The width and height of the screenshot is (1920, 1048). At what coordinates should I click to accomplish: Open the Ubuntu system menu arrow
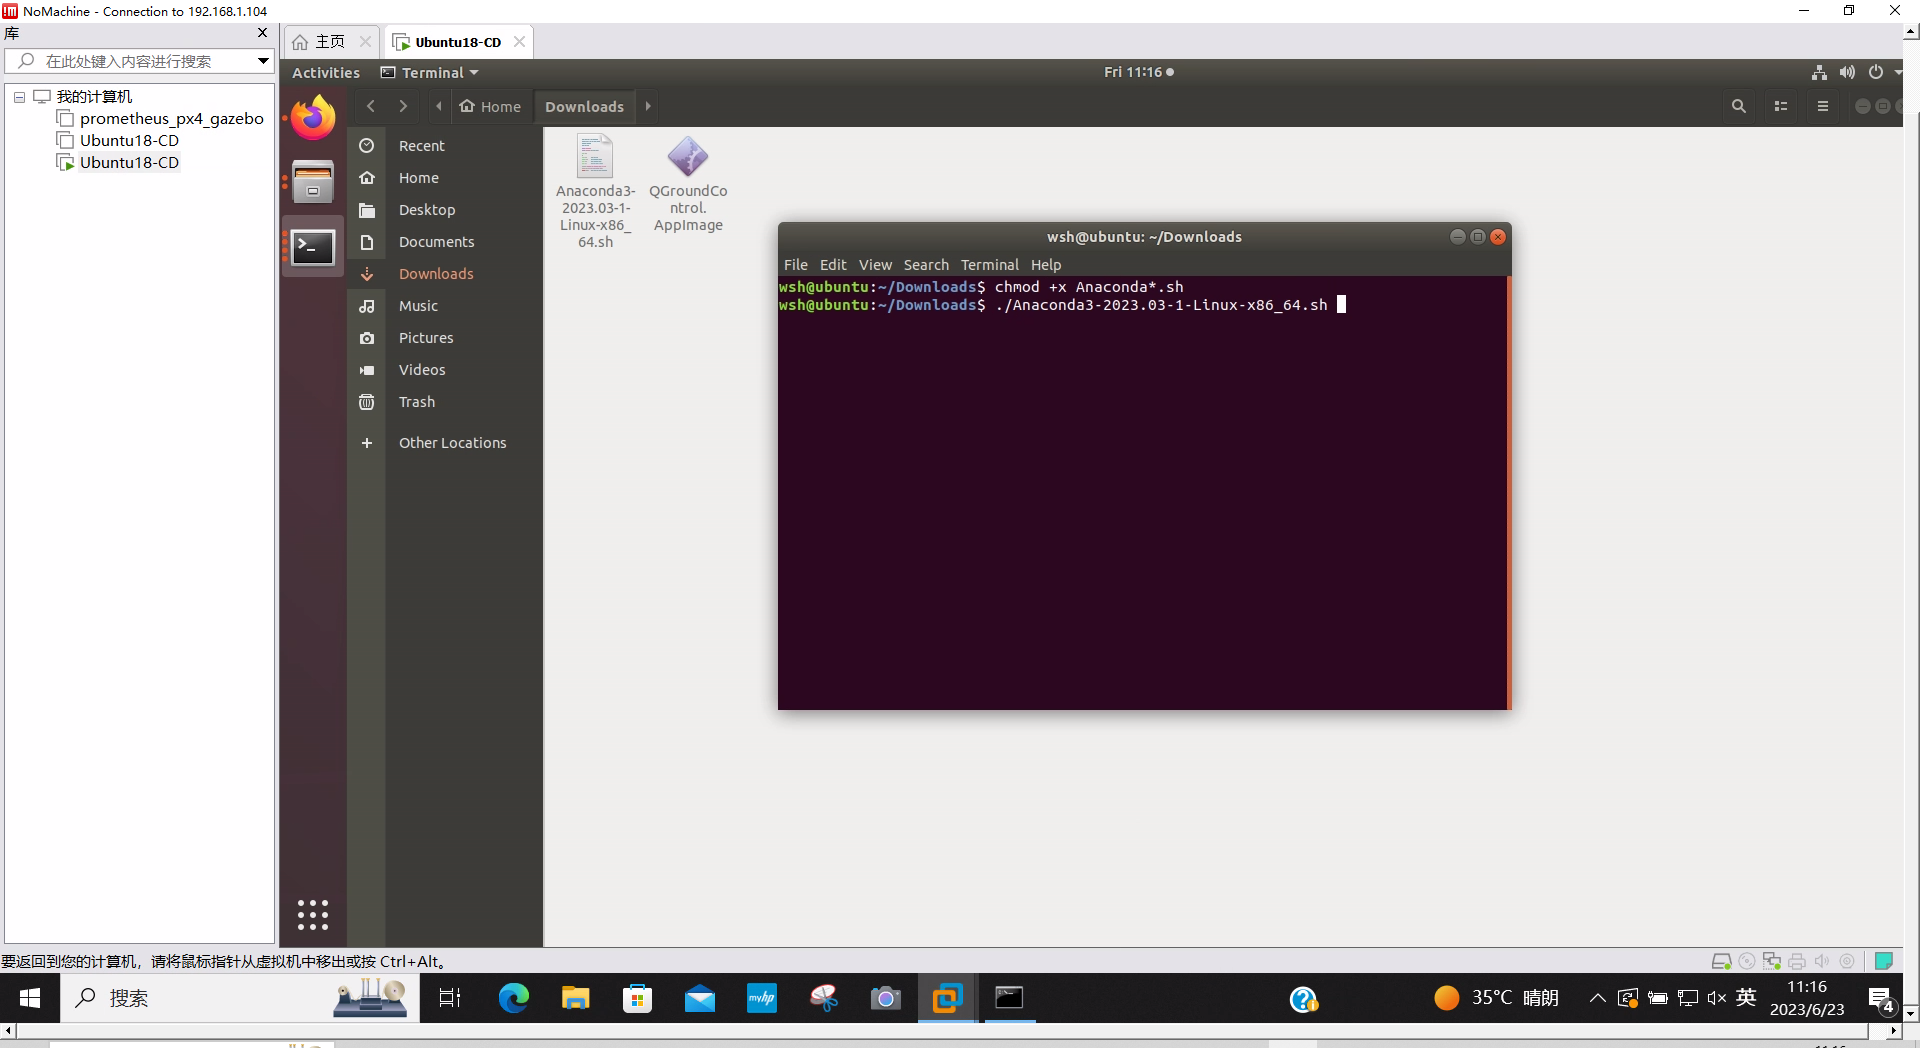tap(1898, 72)
